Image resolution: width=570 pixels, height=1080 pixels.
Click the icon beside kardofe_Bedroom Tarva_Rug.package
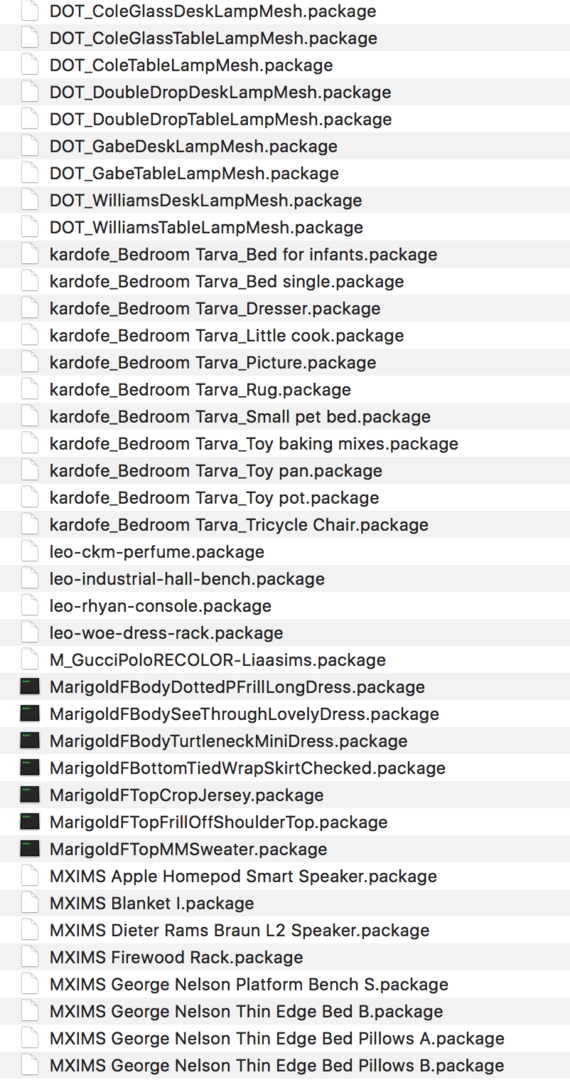[30, 390]
